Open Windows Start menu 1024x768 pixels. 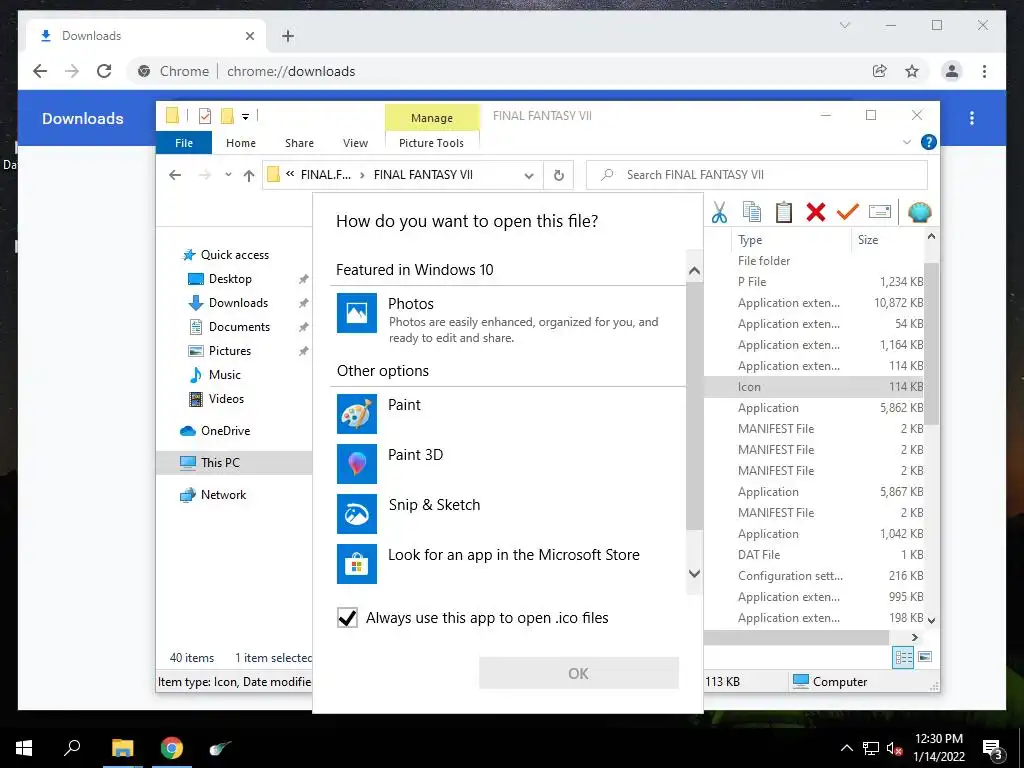tap(24, 748)
